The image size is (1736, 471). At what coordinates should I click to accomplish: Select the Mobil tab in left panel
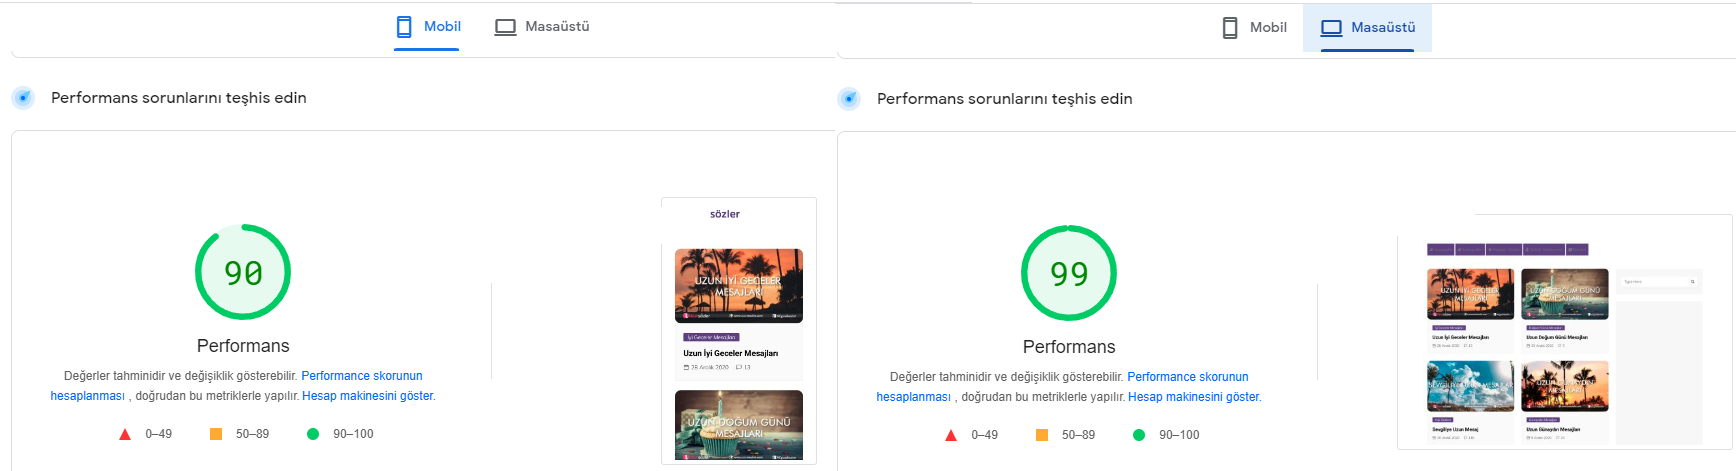[x=428, y=27]
